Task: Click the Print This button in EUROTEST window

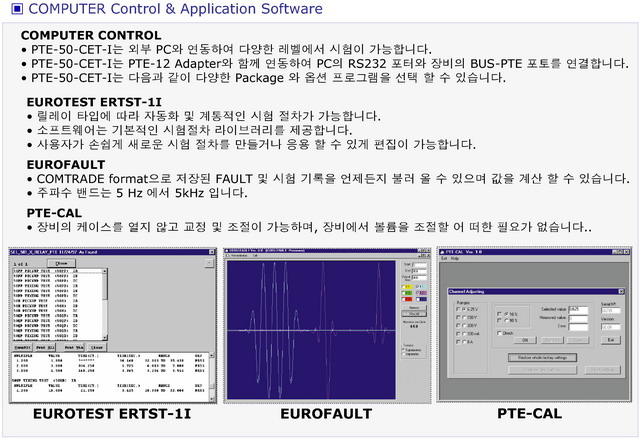Action: click(74, 347)
